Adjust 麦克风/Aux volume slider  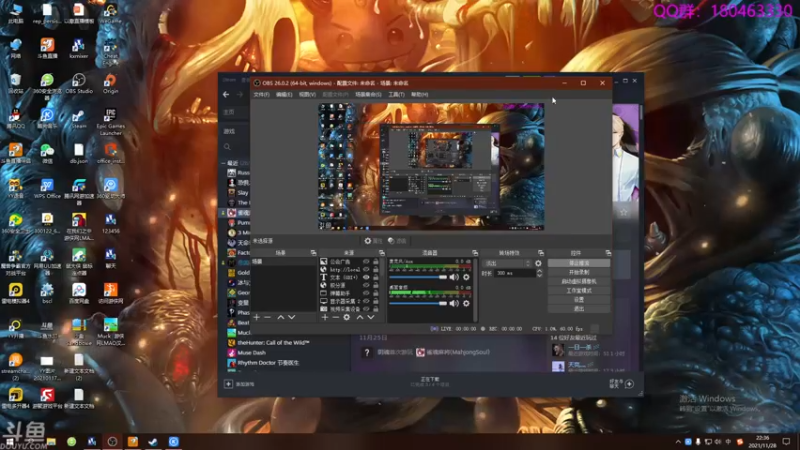(418, 277)
